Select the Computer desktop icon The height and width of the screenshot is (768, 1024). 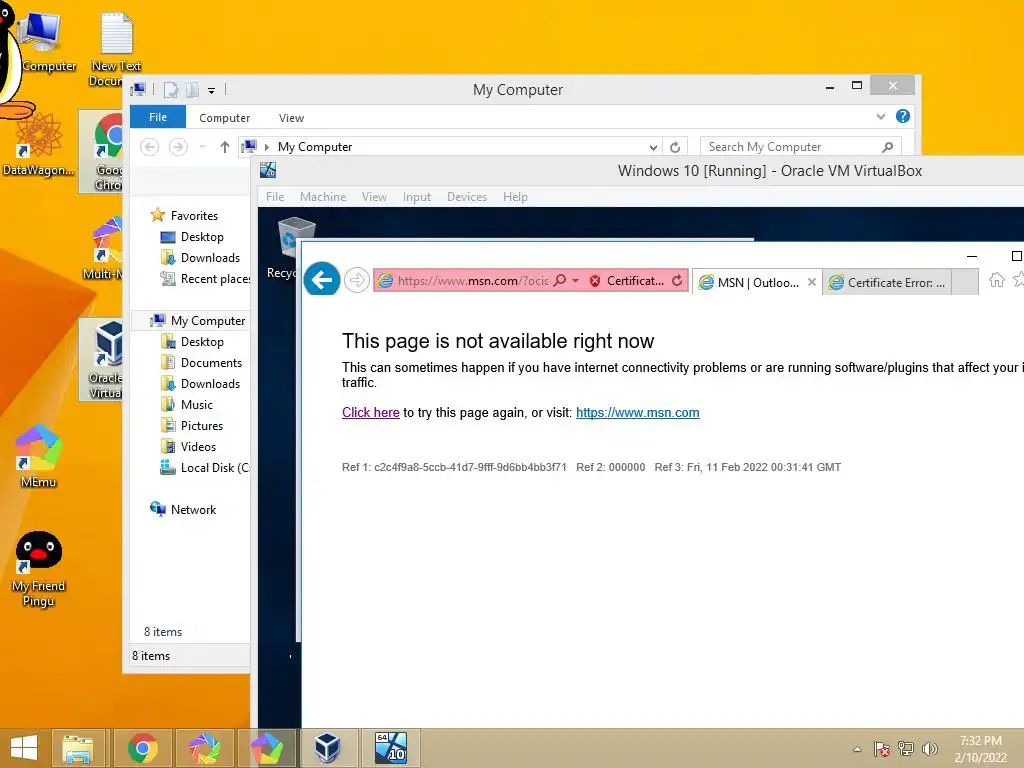point(43,40)
